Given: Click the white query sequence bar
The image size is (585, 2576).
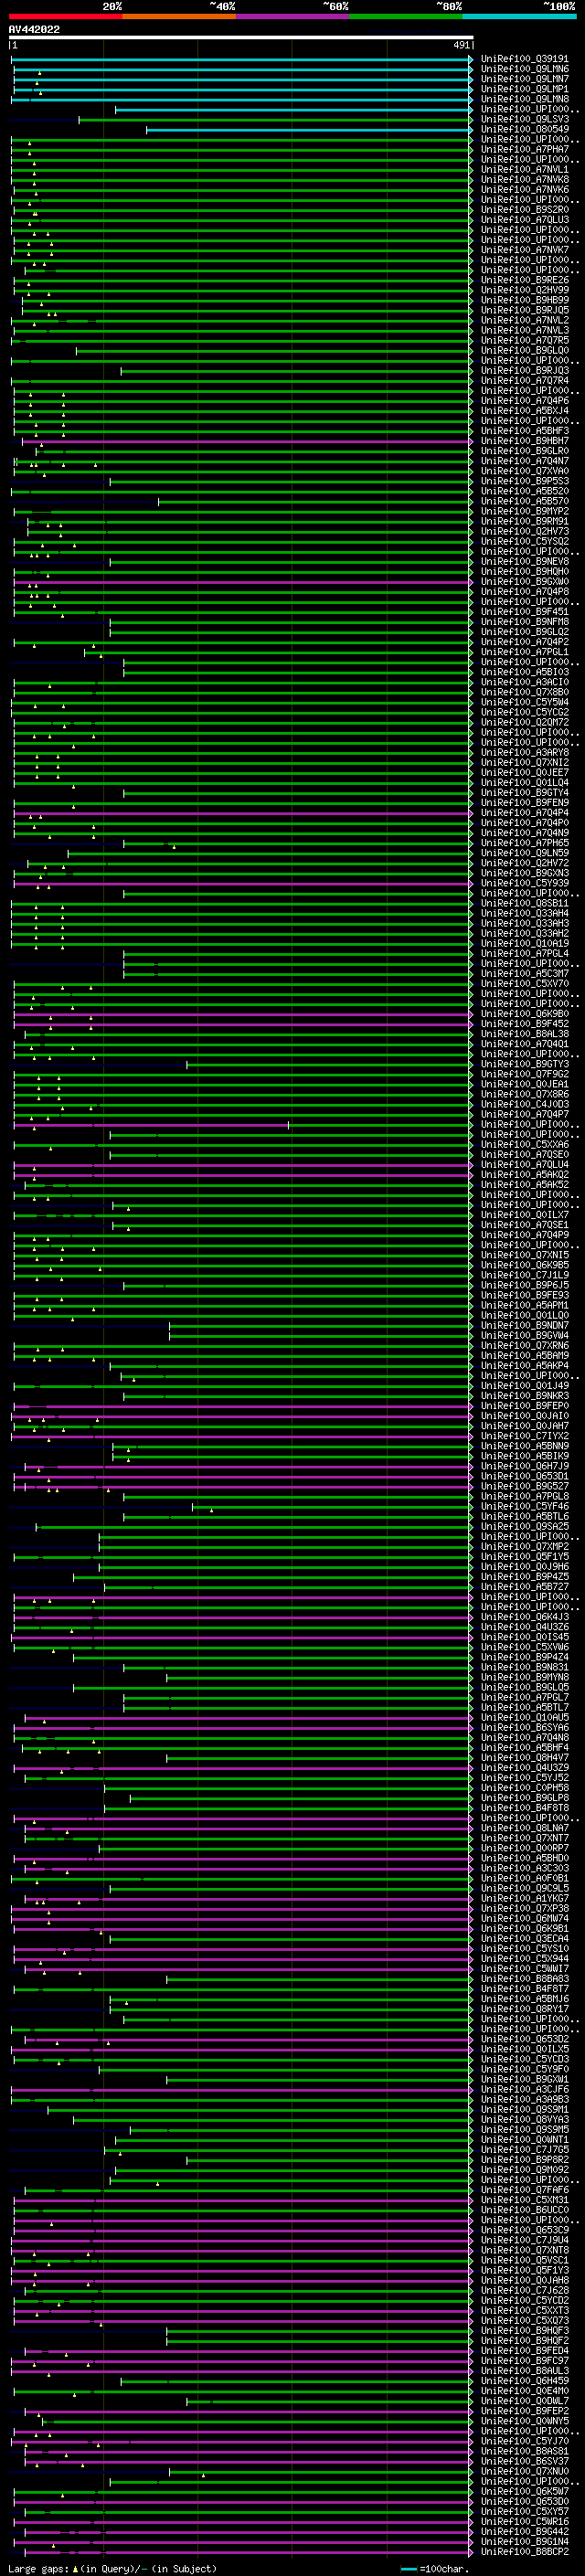Looking at the screenshot, I should (x=241, y=37).
